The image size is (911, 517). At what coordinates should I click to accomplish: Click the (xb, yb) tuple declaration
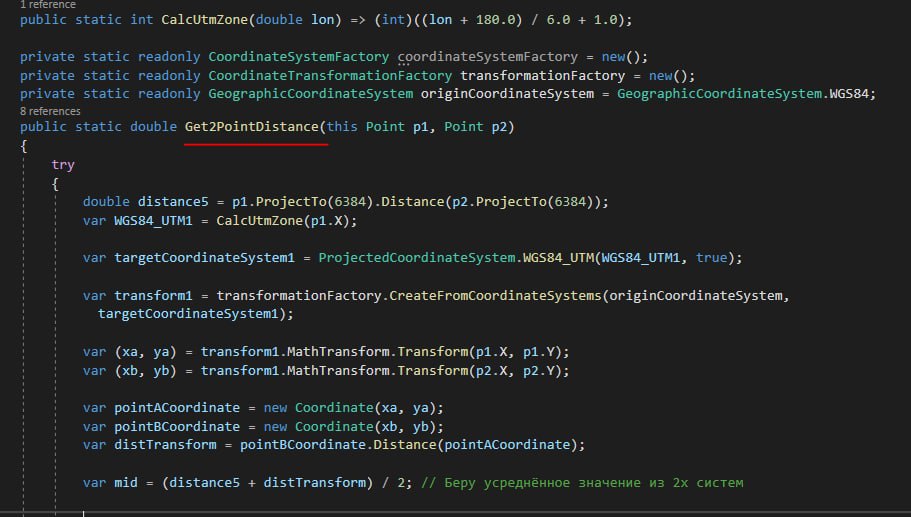[x=145, y=371]
